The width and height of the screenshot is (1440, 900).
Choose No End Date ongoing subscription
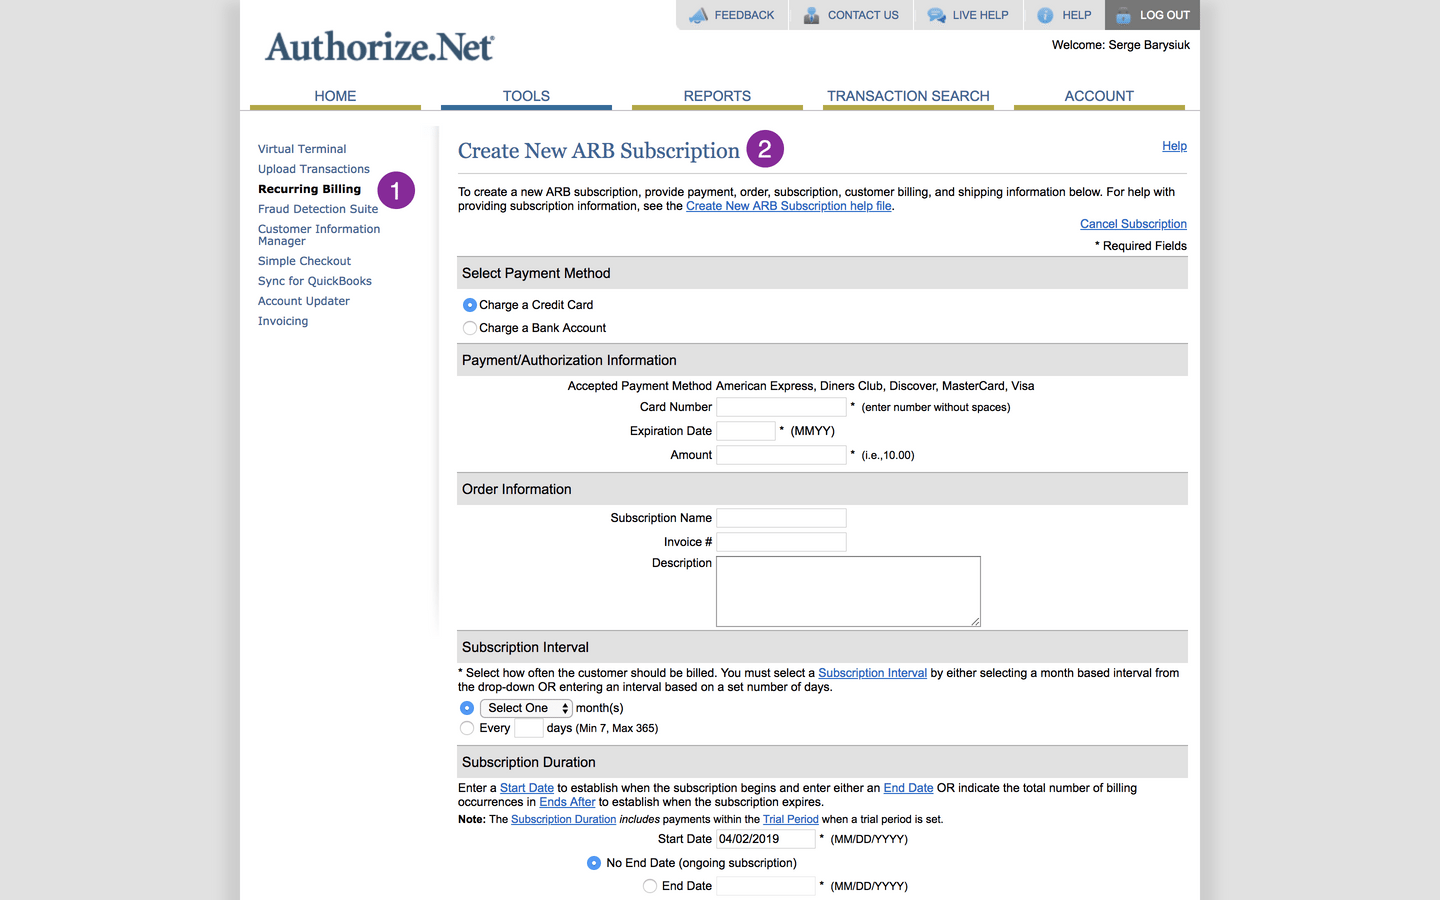point(594,863)
